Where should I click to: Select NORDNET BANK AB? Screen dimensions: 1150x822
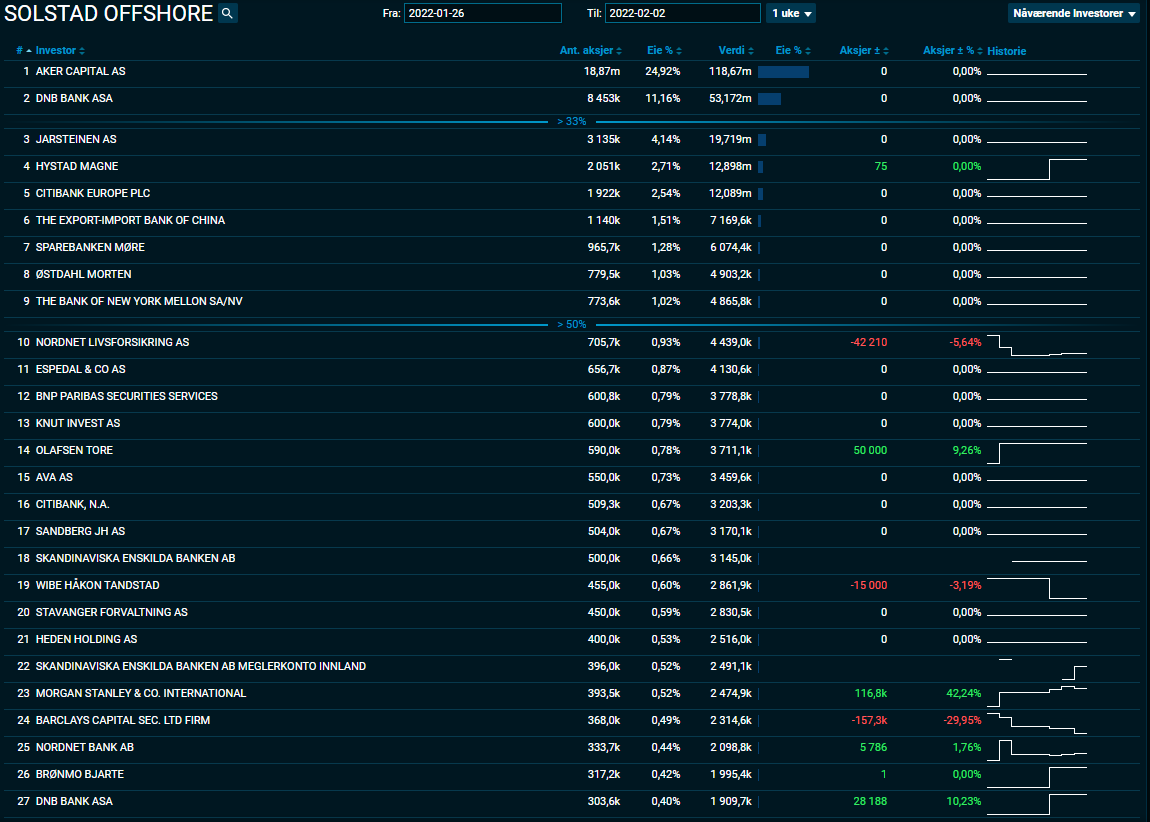click(x=85, y=747)
